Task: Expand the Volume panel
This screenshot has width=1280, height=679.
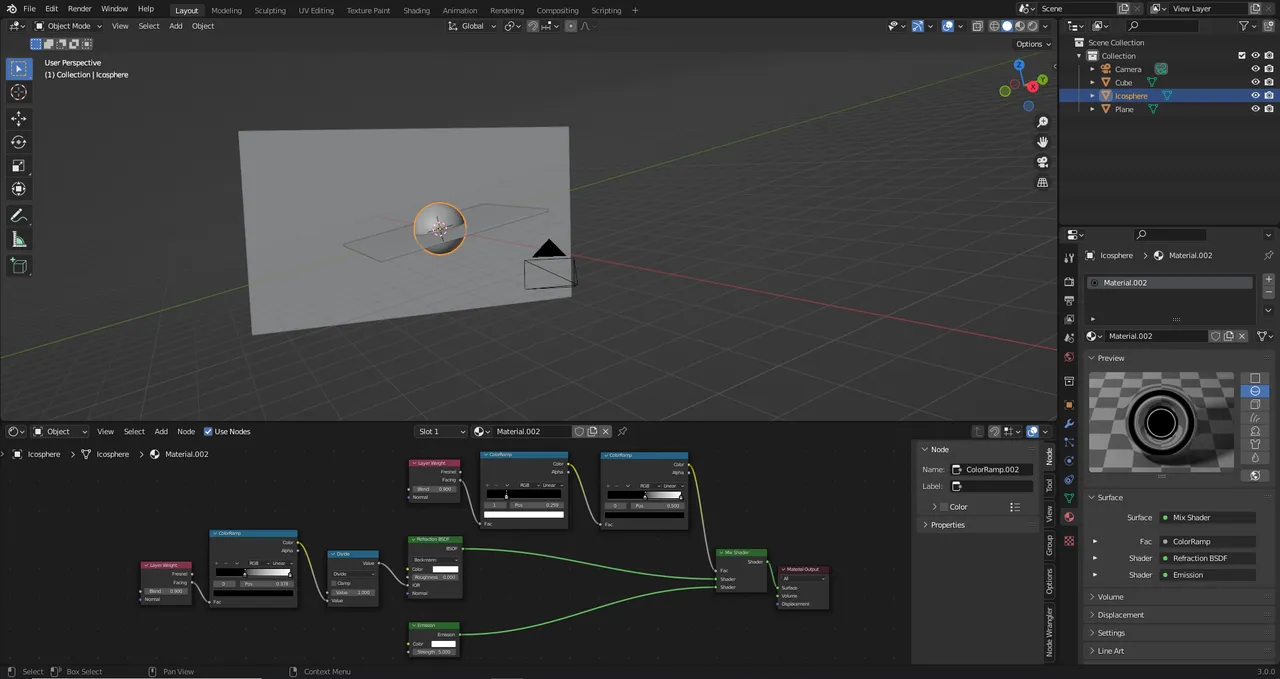Action: [1110, 597]
